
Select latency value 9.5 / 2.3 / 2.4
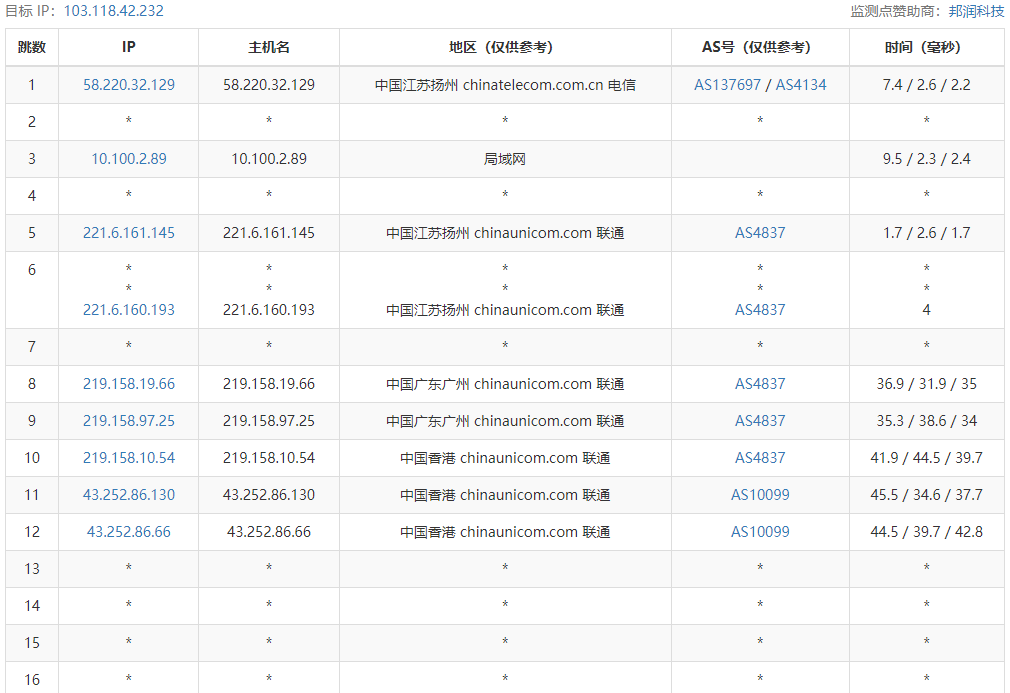point(926,158)
